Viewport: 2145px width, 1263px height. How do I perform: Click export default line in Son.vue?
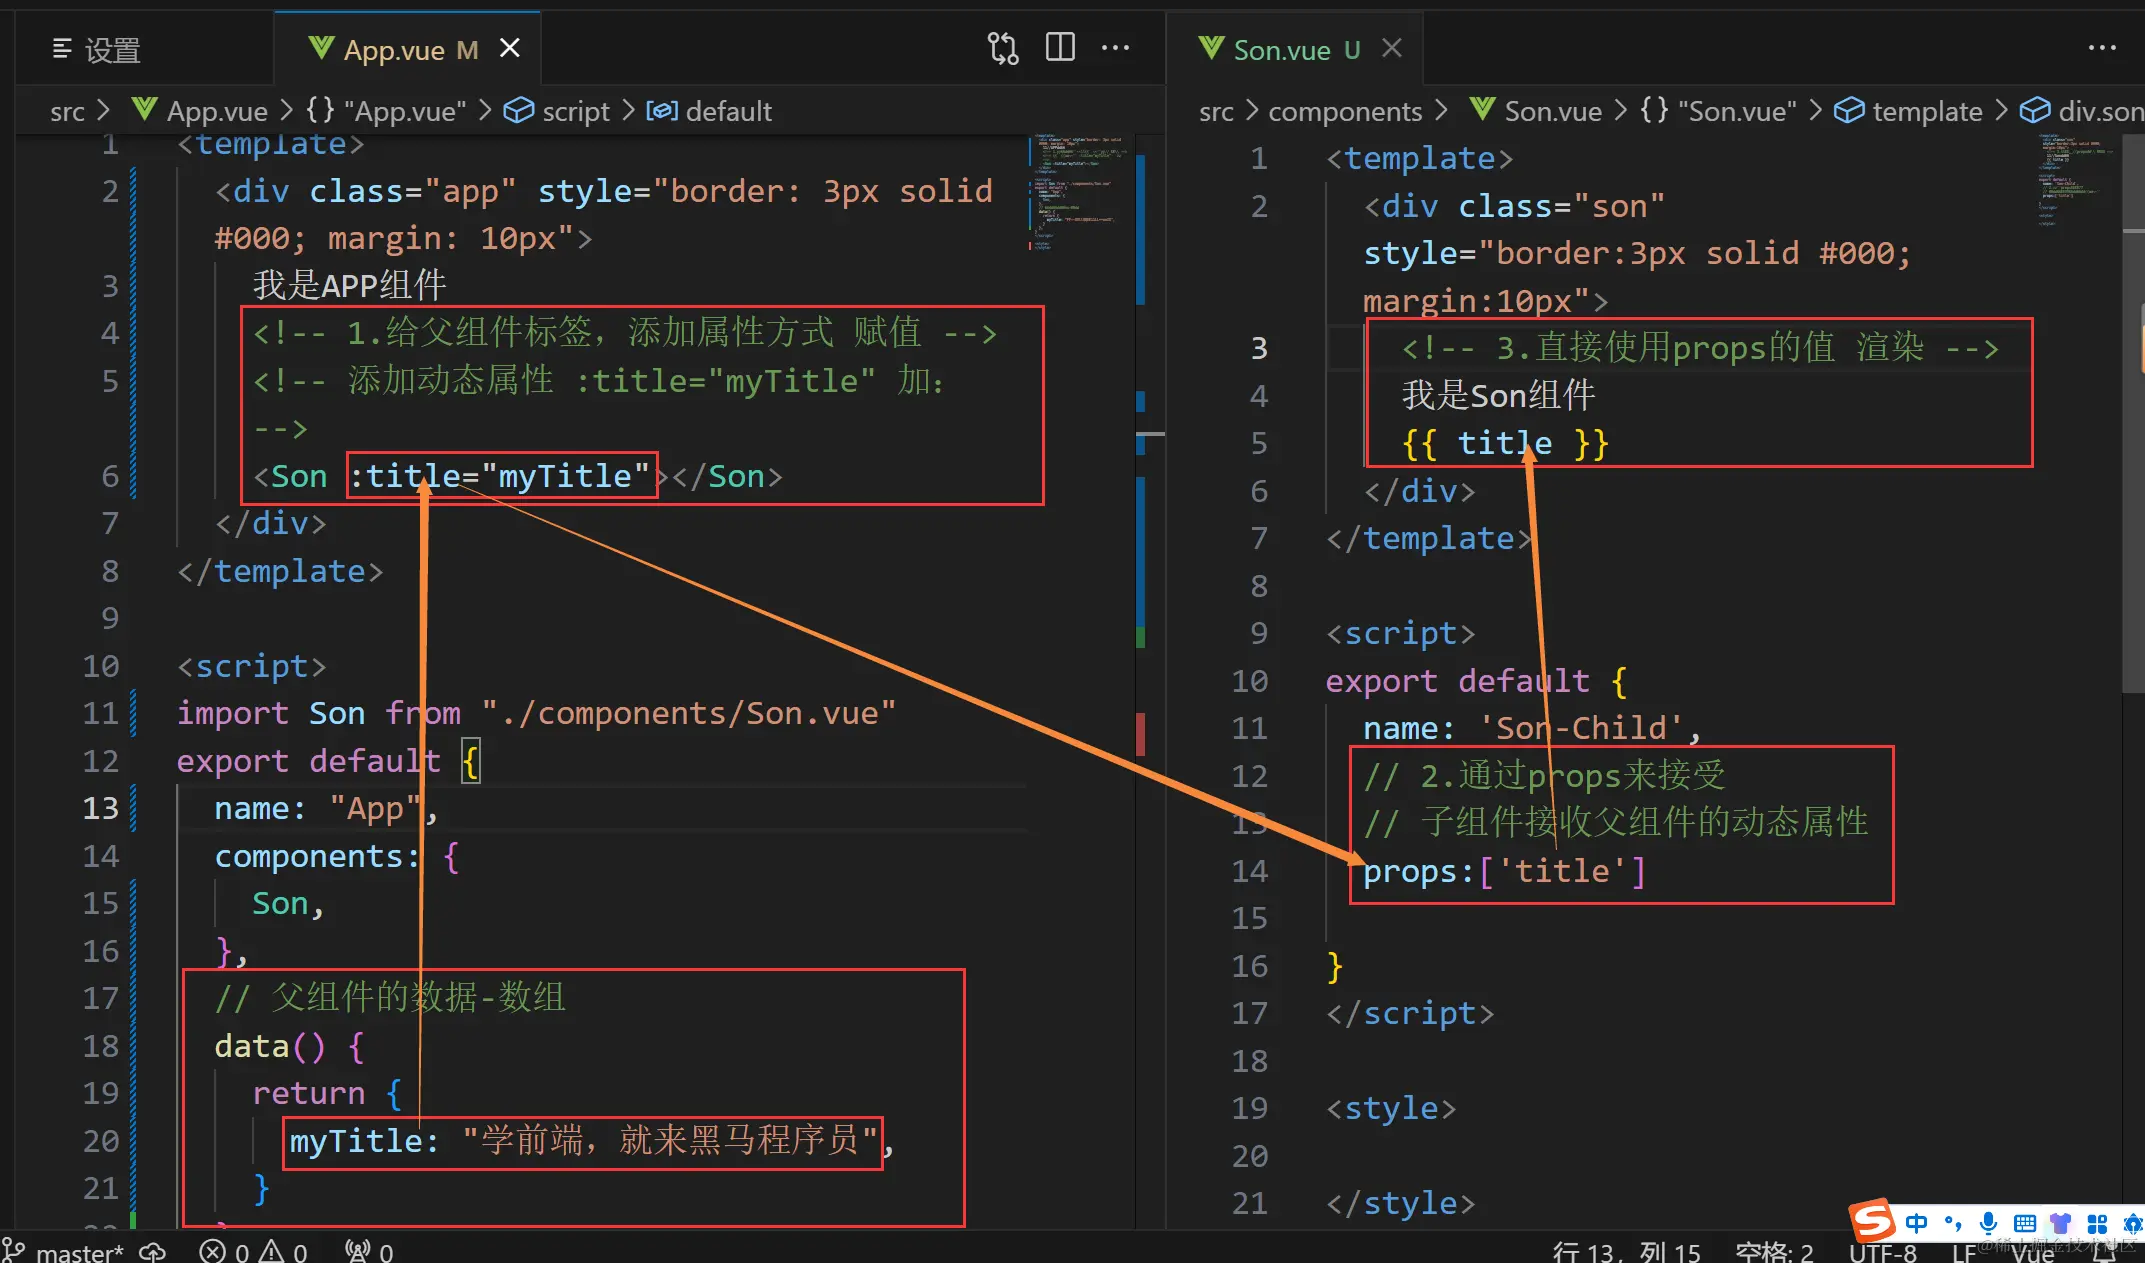pyautogui.click(x=1477, y=681)
